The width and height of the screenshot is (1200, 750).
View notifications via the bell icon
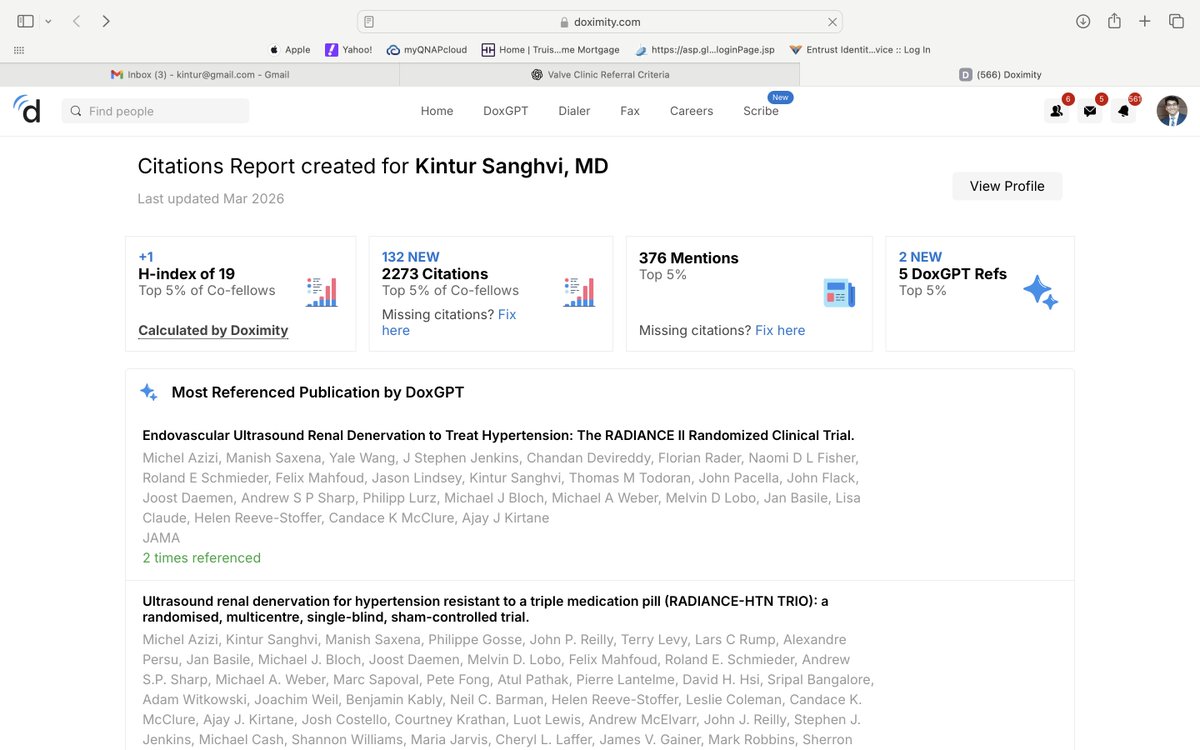[x=1124, y=110]
